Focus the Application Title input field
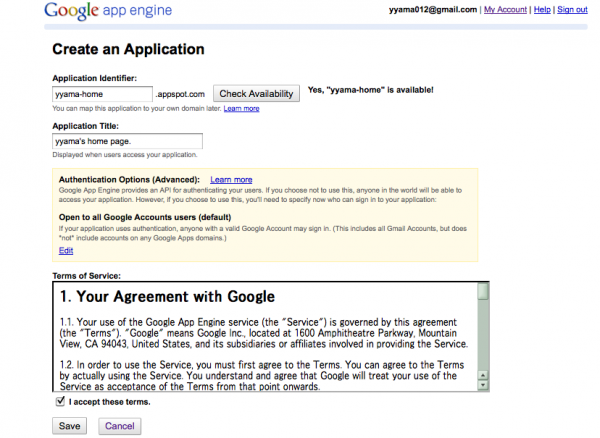600x438 pixels. pos(127,141)
